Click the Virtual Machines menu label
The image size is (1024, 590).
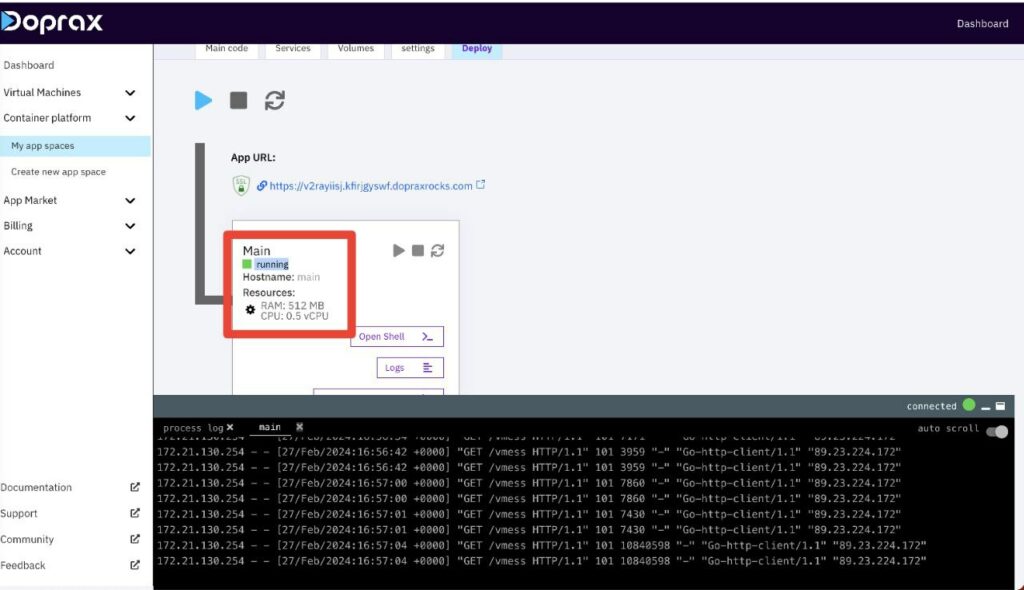42,93
